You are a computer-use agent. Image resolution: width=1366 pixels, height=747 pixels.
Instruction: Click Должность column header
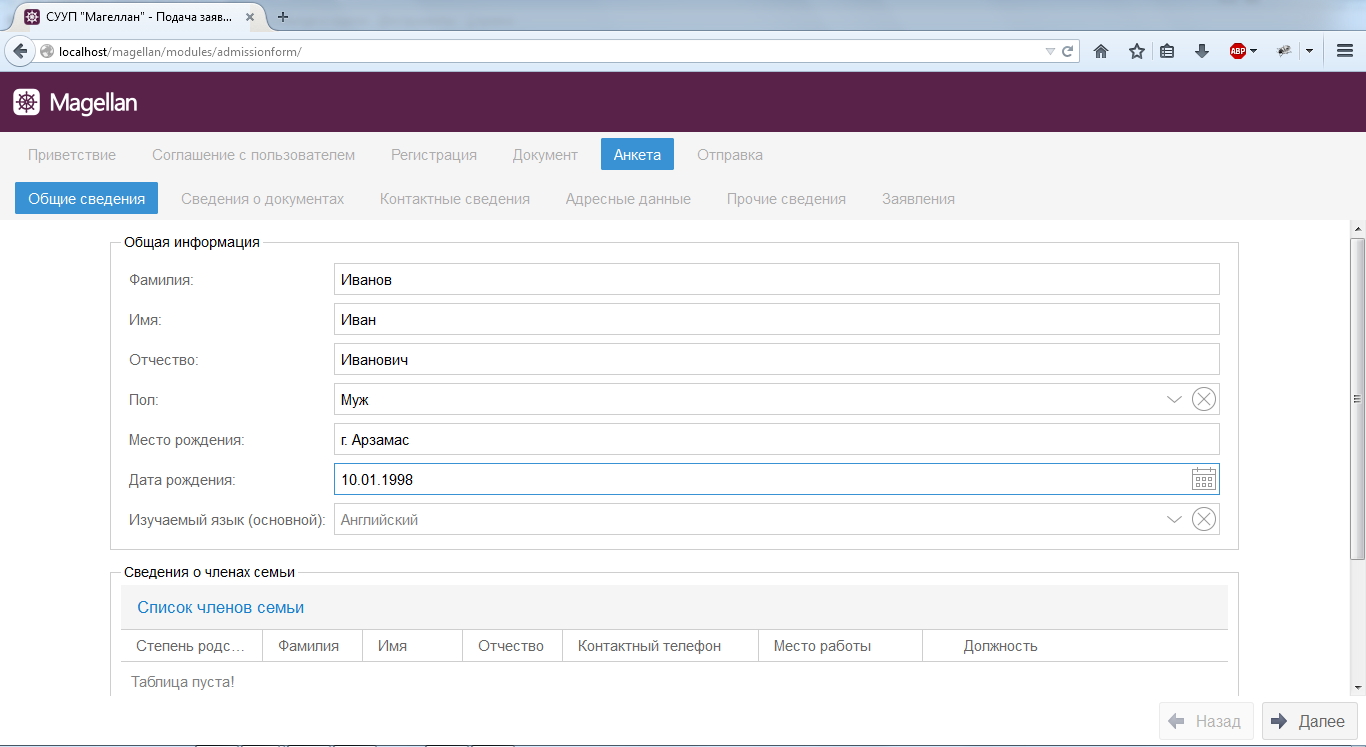click(1000, 646)
